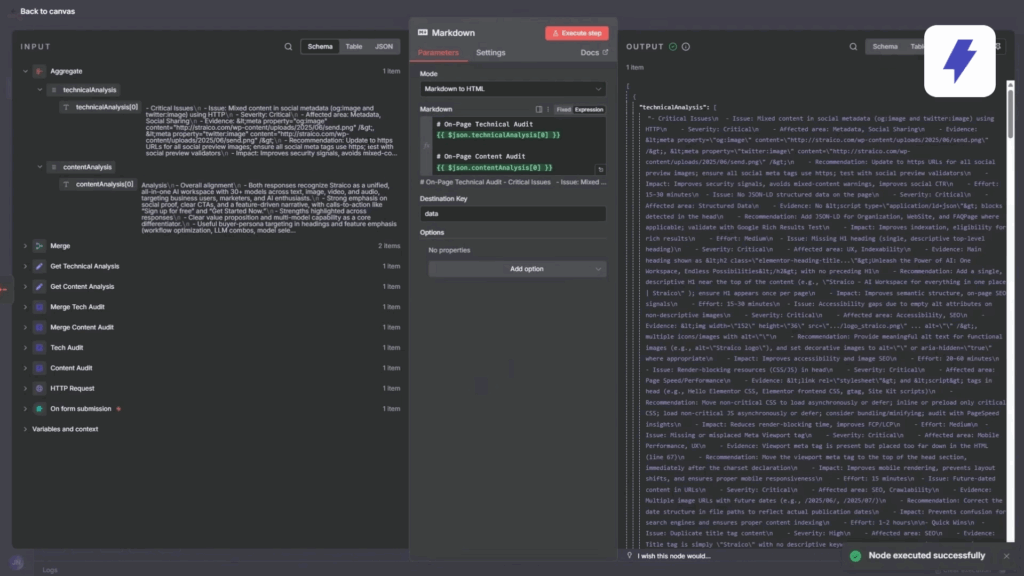Click the search icon in the Input panel
The height and width of the screenshot is (576, 1024).
coord(288,47)
